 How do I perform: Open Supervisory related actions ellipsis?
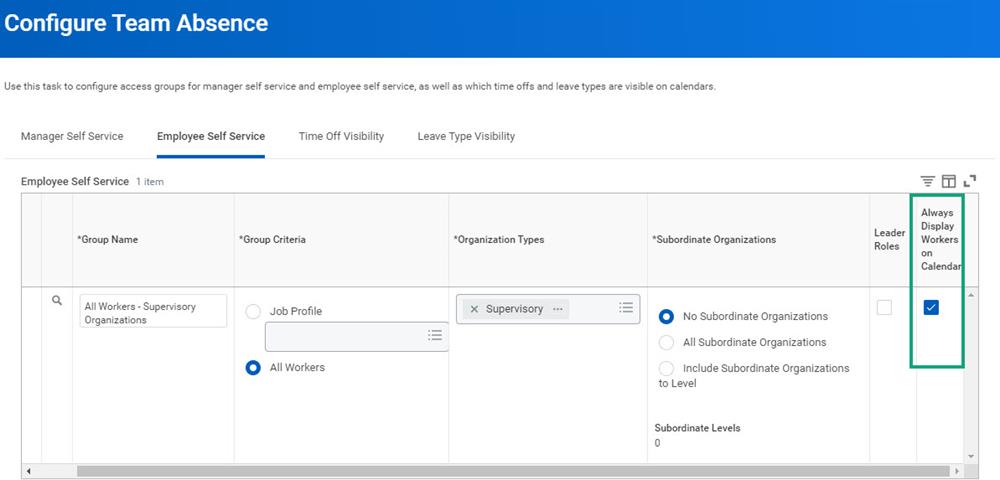[558, 309]
